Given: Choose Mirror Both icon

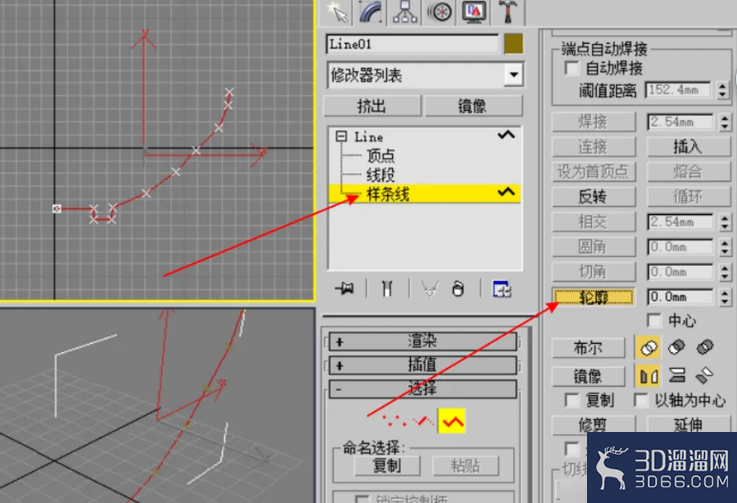Looking at the screenshot, I should 705,376.
